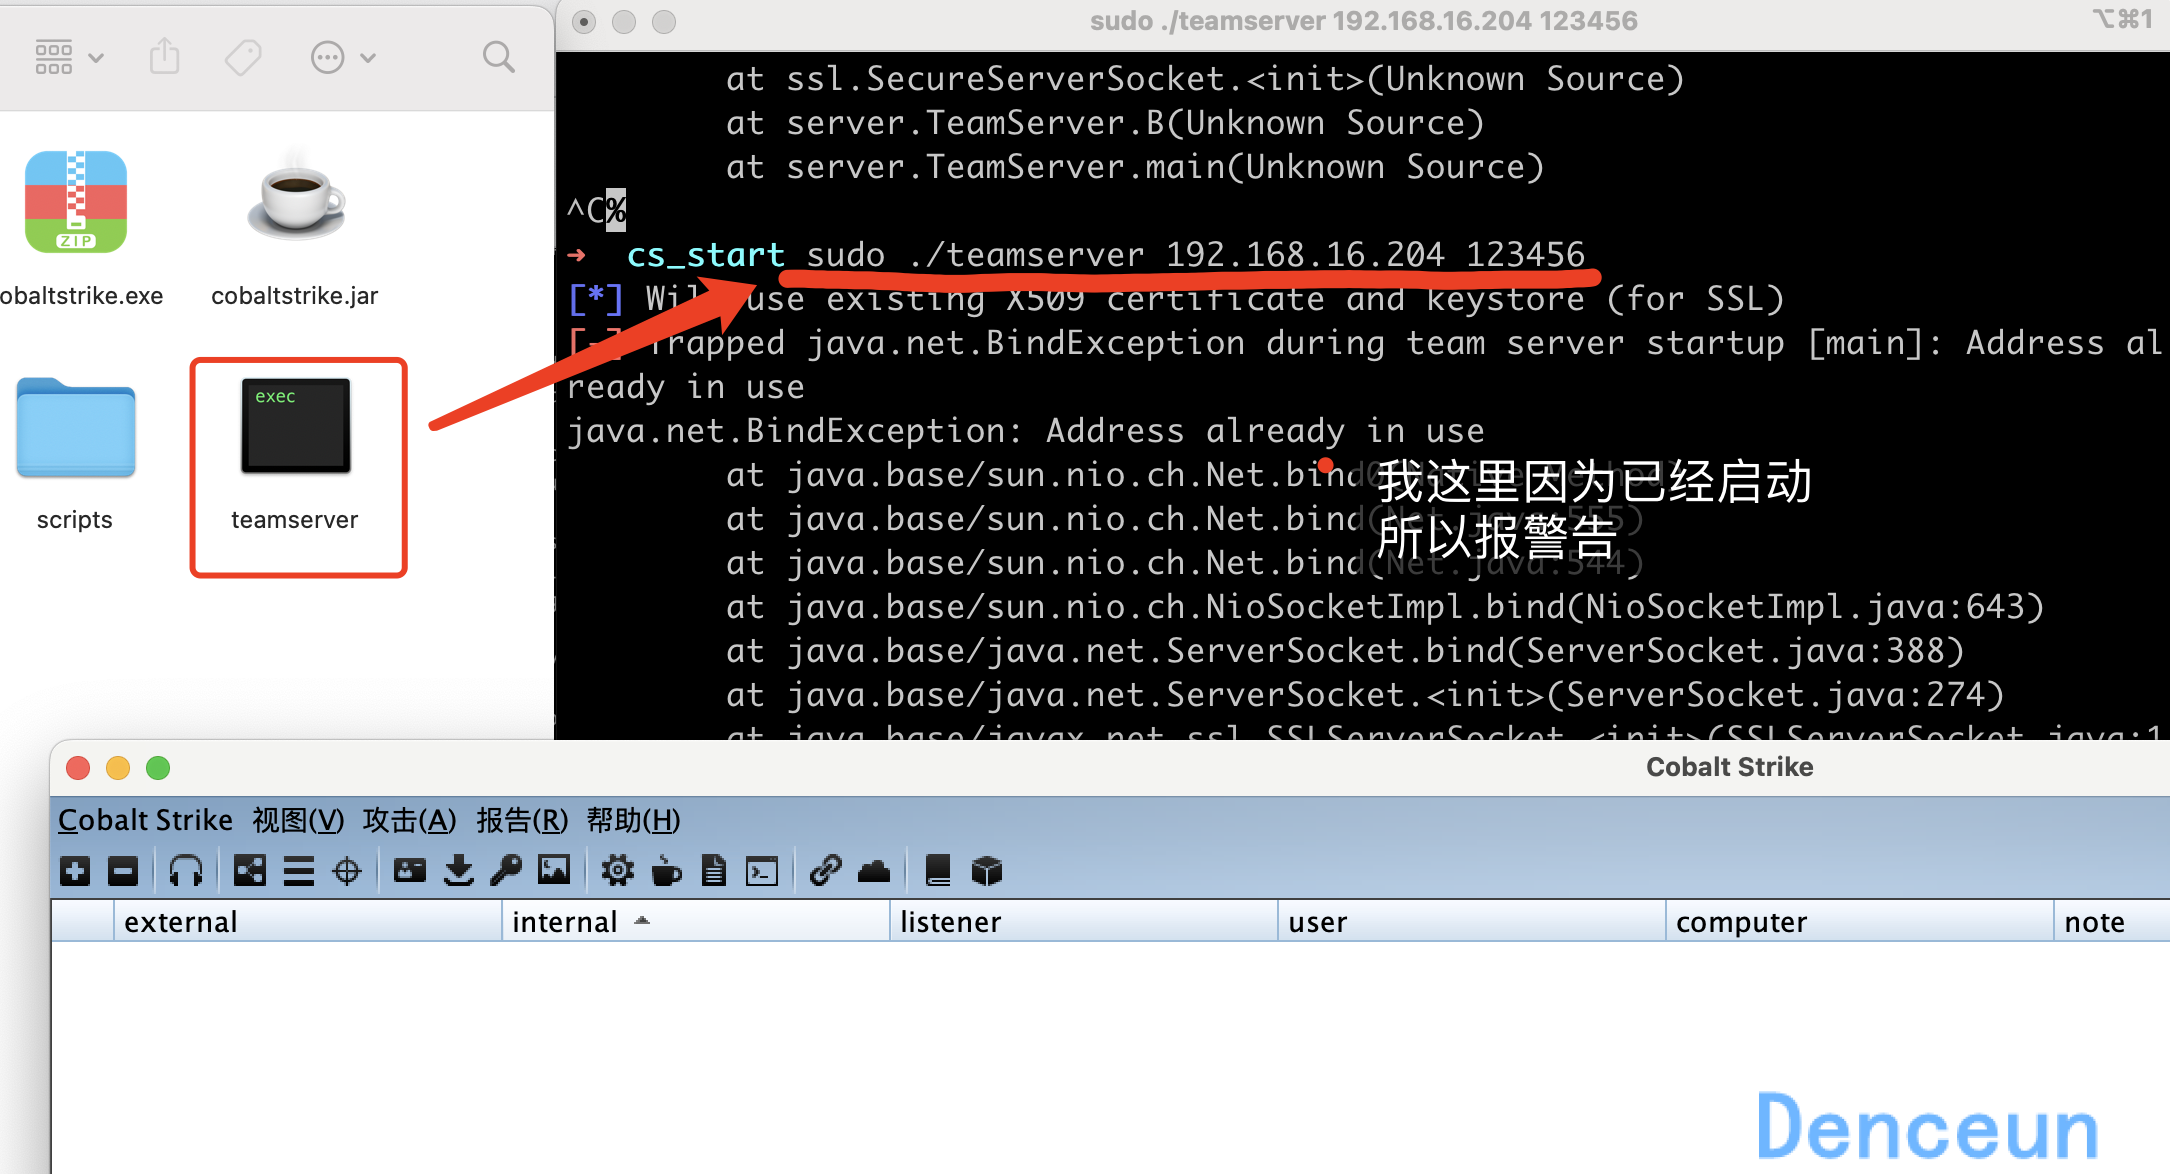Image resolution: width=2170 pixels, height=1174 pixels.
Task: Open the credentials key icon
Action: click(x=506, y=871)
